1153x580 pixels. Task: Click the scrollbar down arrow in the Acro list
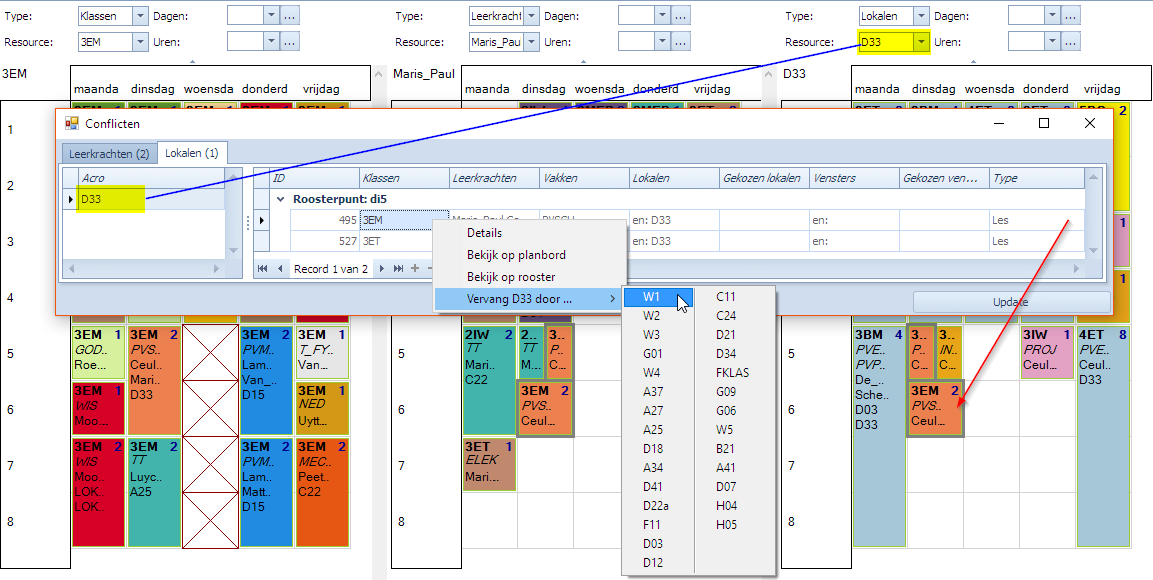pos(233,251)
